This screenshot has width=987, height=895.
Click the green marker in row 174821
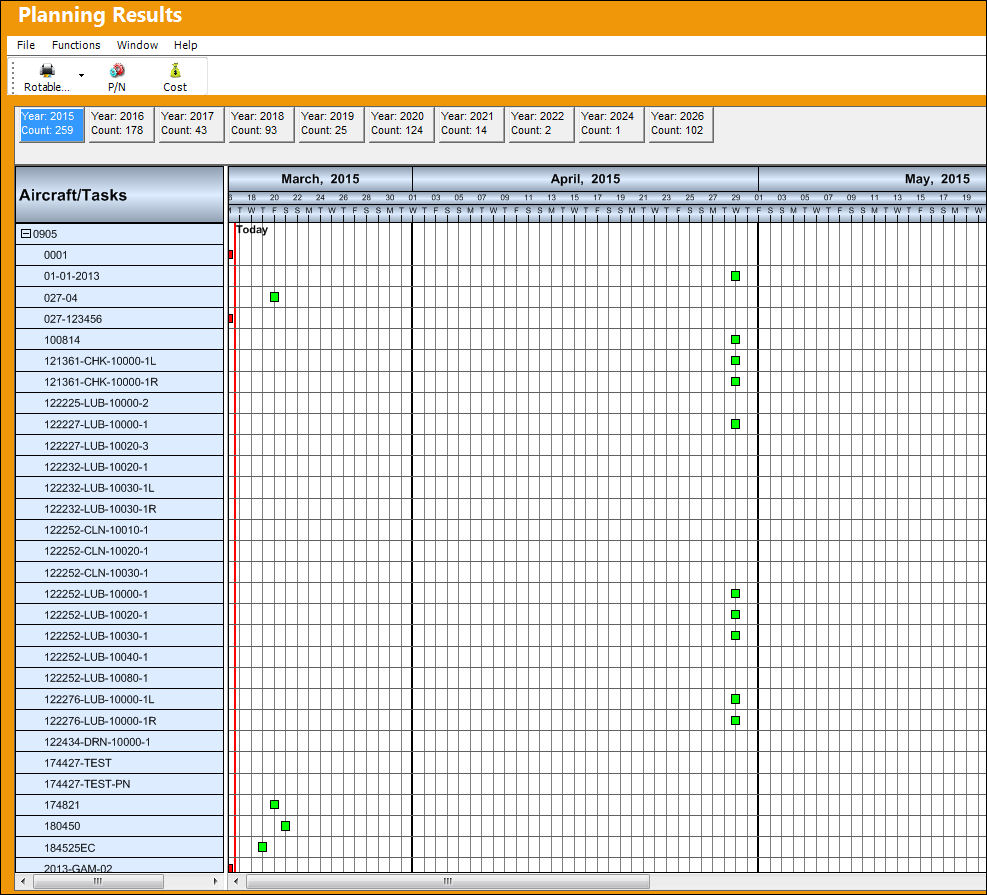pyautogui.click(x=274, y=804)
